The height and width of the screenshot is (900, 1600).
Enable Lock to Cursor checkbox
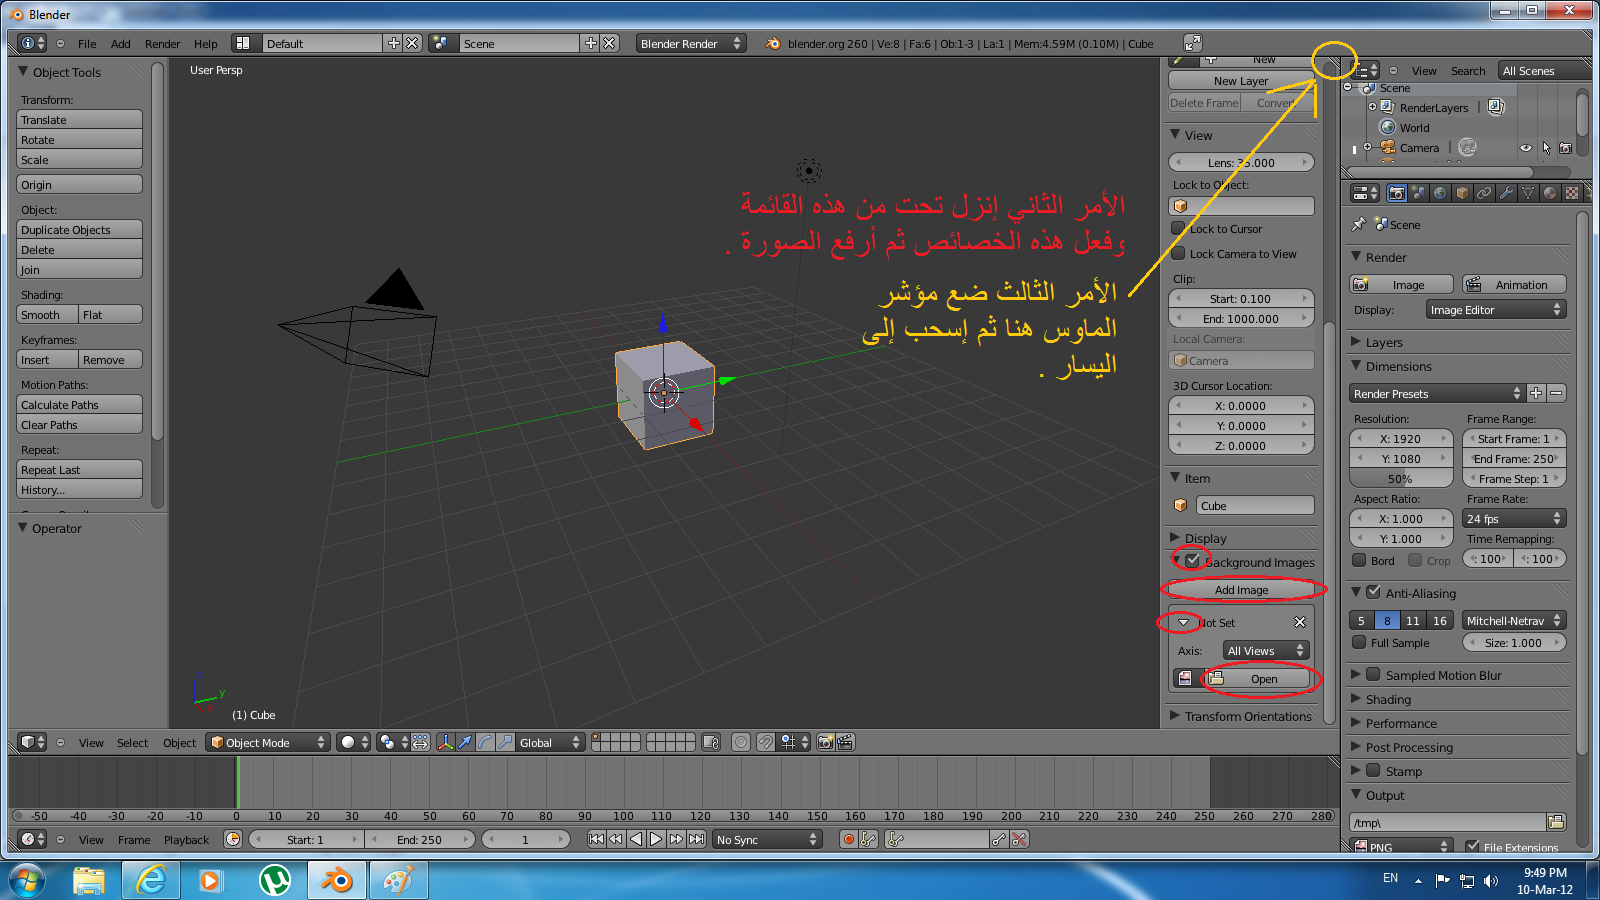(x=1179, y=229)
